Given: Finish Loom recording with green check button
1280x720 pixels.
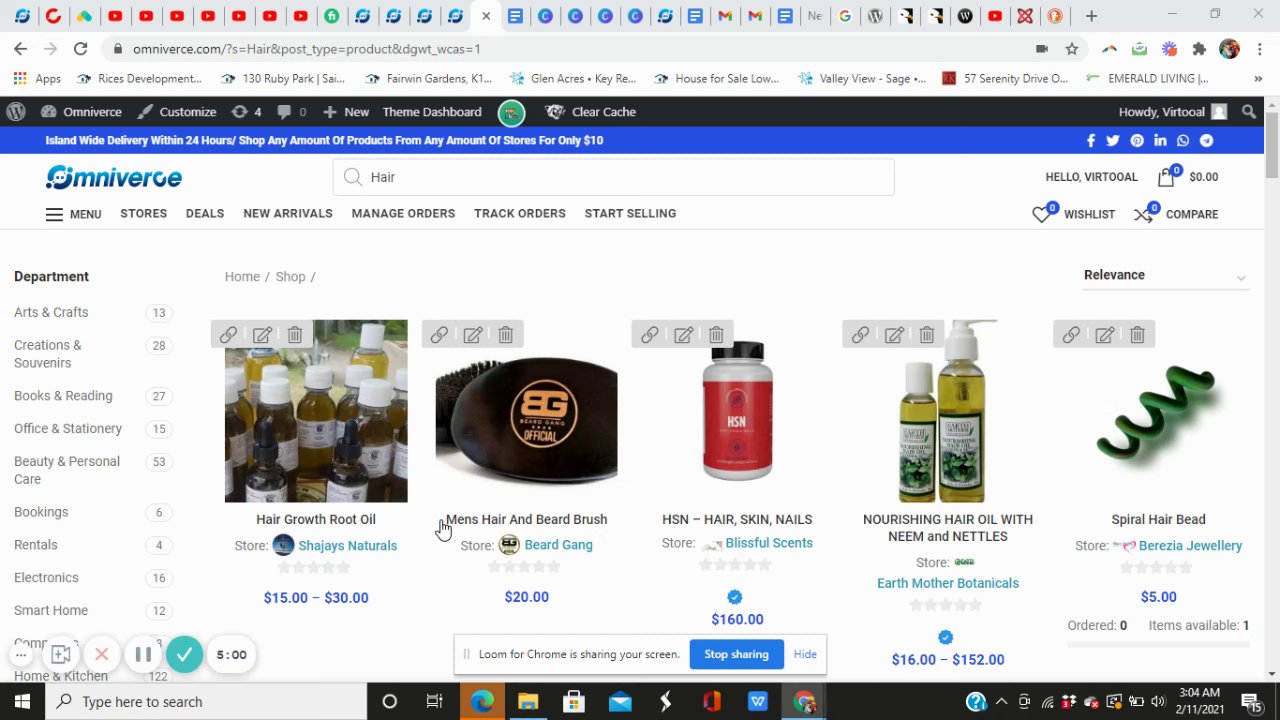Looking at the screenshot, I should (x=184, y=655).
